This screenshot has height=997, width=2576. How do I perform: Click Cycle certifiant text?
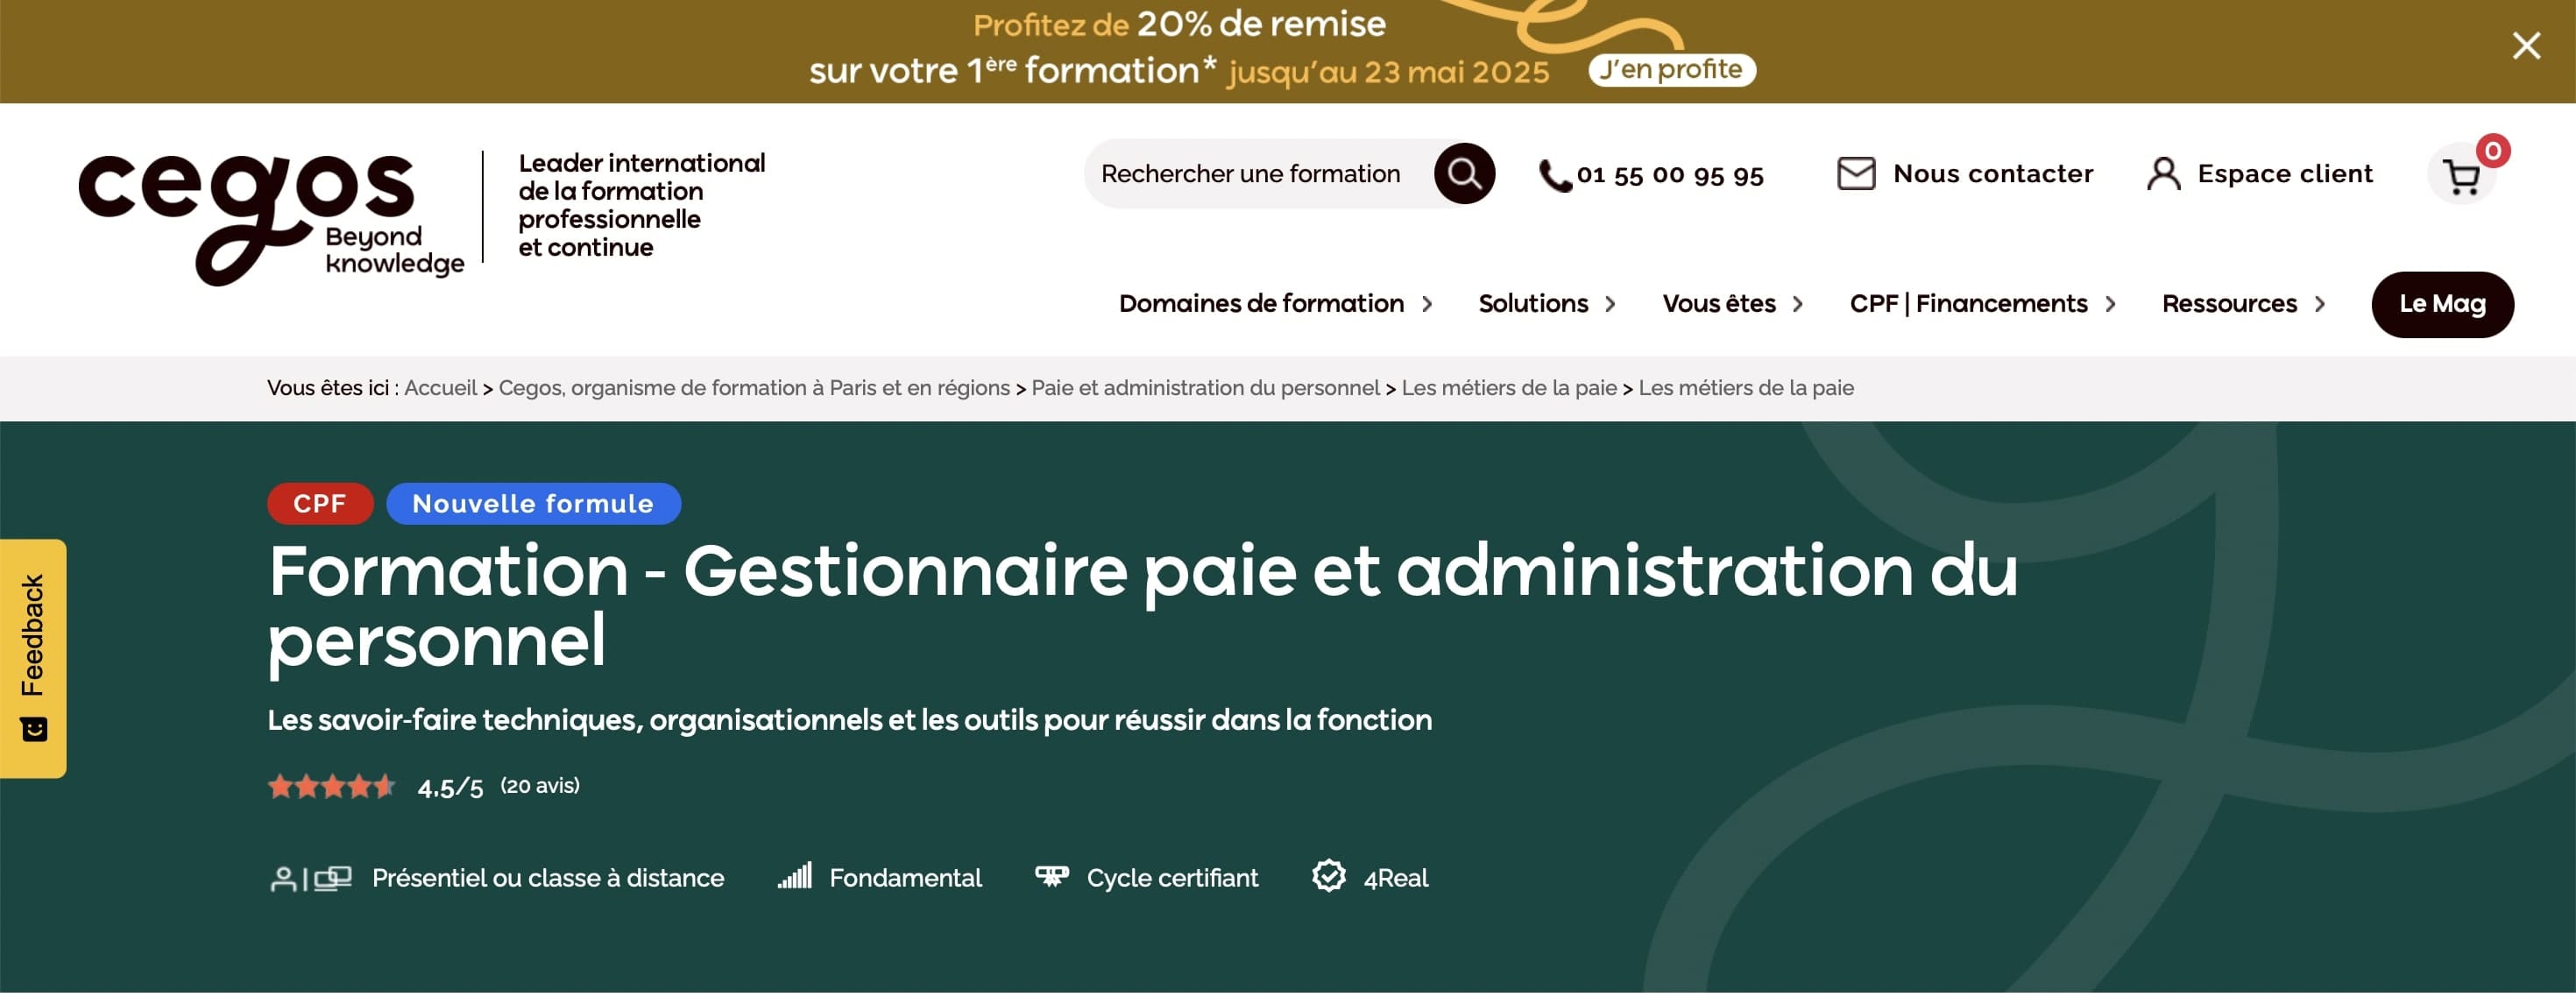coord(1172,879)
